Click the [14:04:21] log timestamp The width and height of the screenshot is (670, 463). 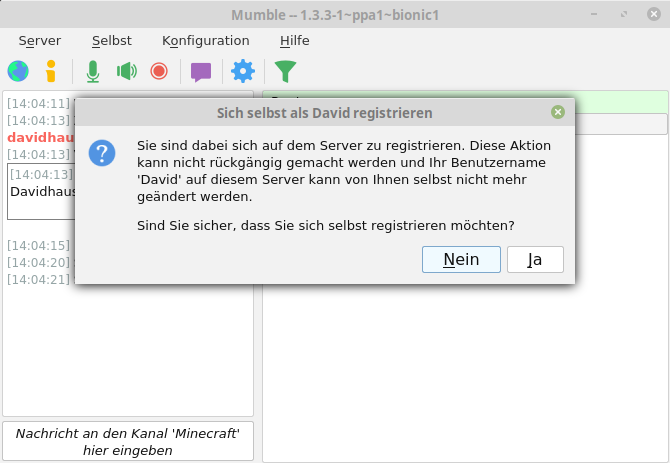click(38, 279)
